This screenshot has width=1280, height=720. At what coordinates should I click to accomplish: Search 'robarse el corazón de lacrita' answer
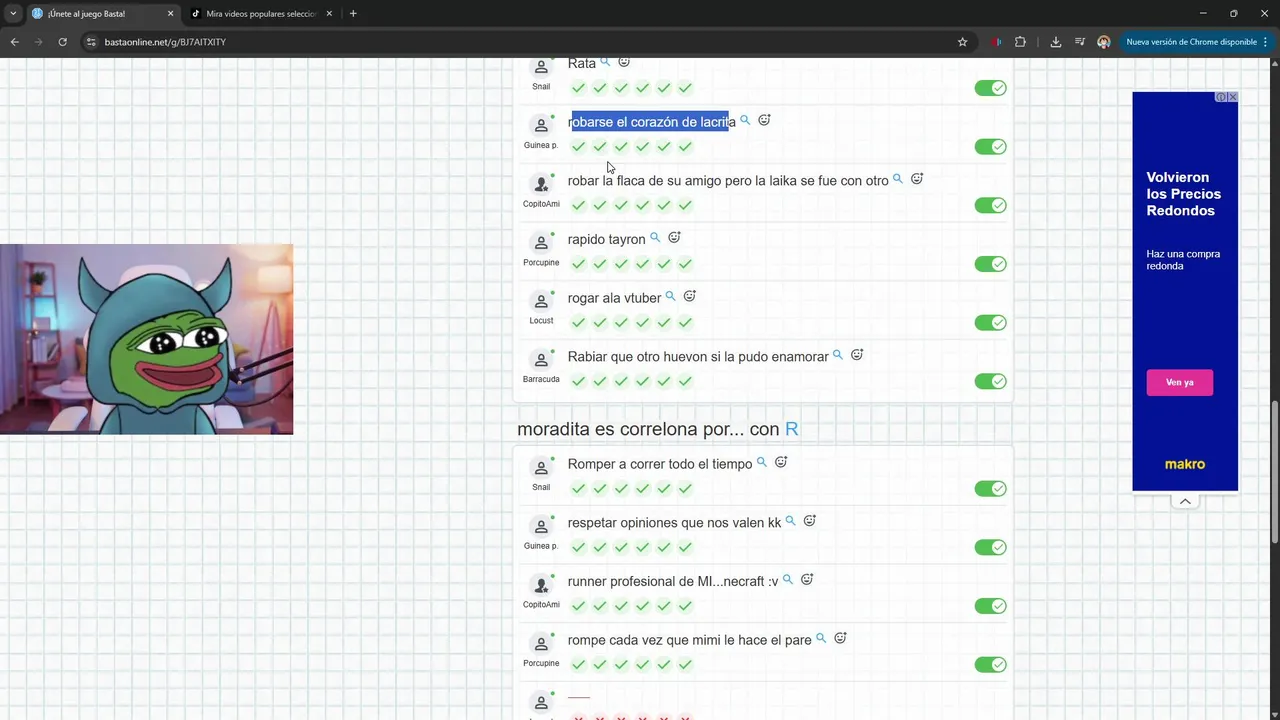point(745,120)
